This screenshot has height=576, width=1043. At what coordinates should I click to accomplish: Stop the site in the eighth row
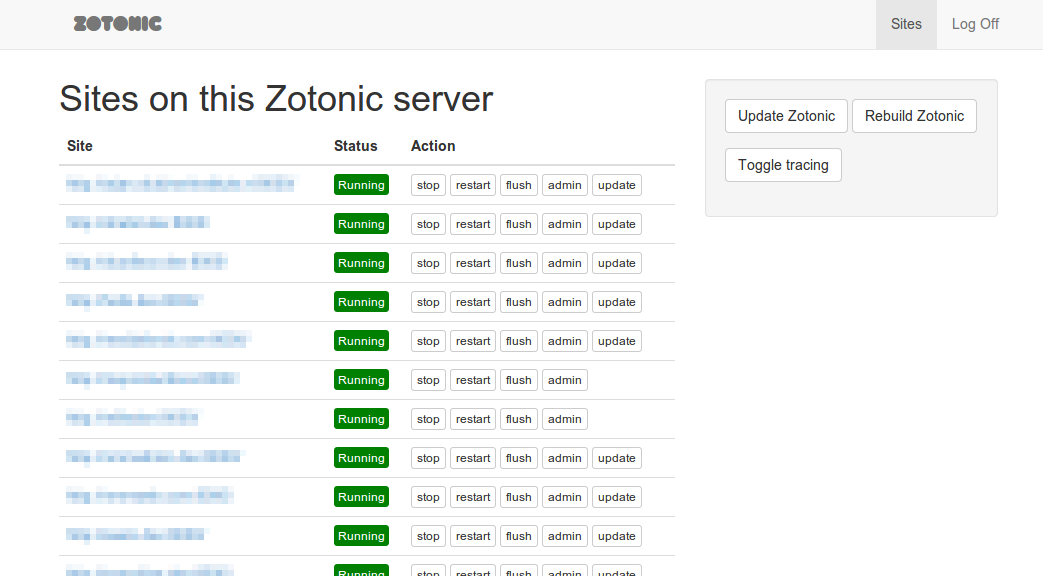click(x=428, y=458)
